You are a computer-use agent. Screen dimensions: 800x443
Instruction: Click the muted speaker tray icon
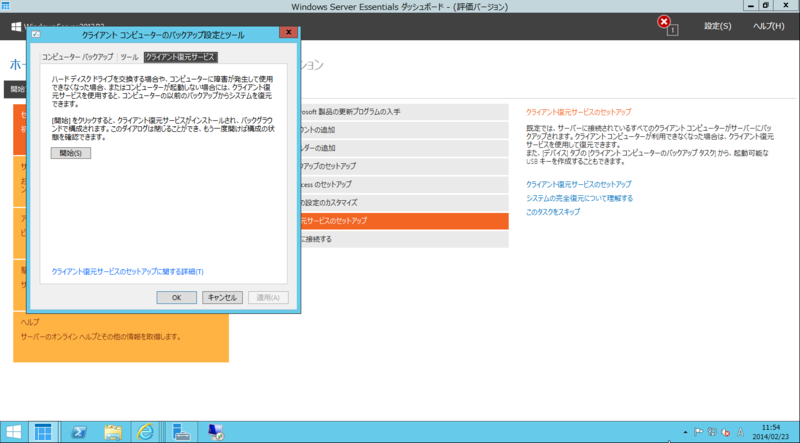click(726, 432)
